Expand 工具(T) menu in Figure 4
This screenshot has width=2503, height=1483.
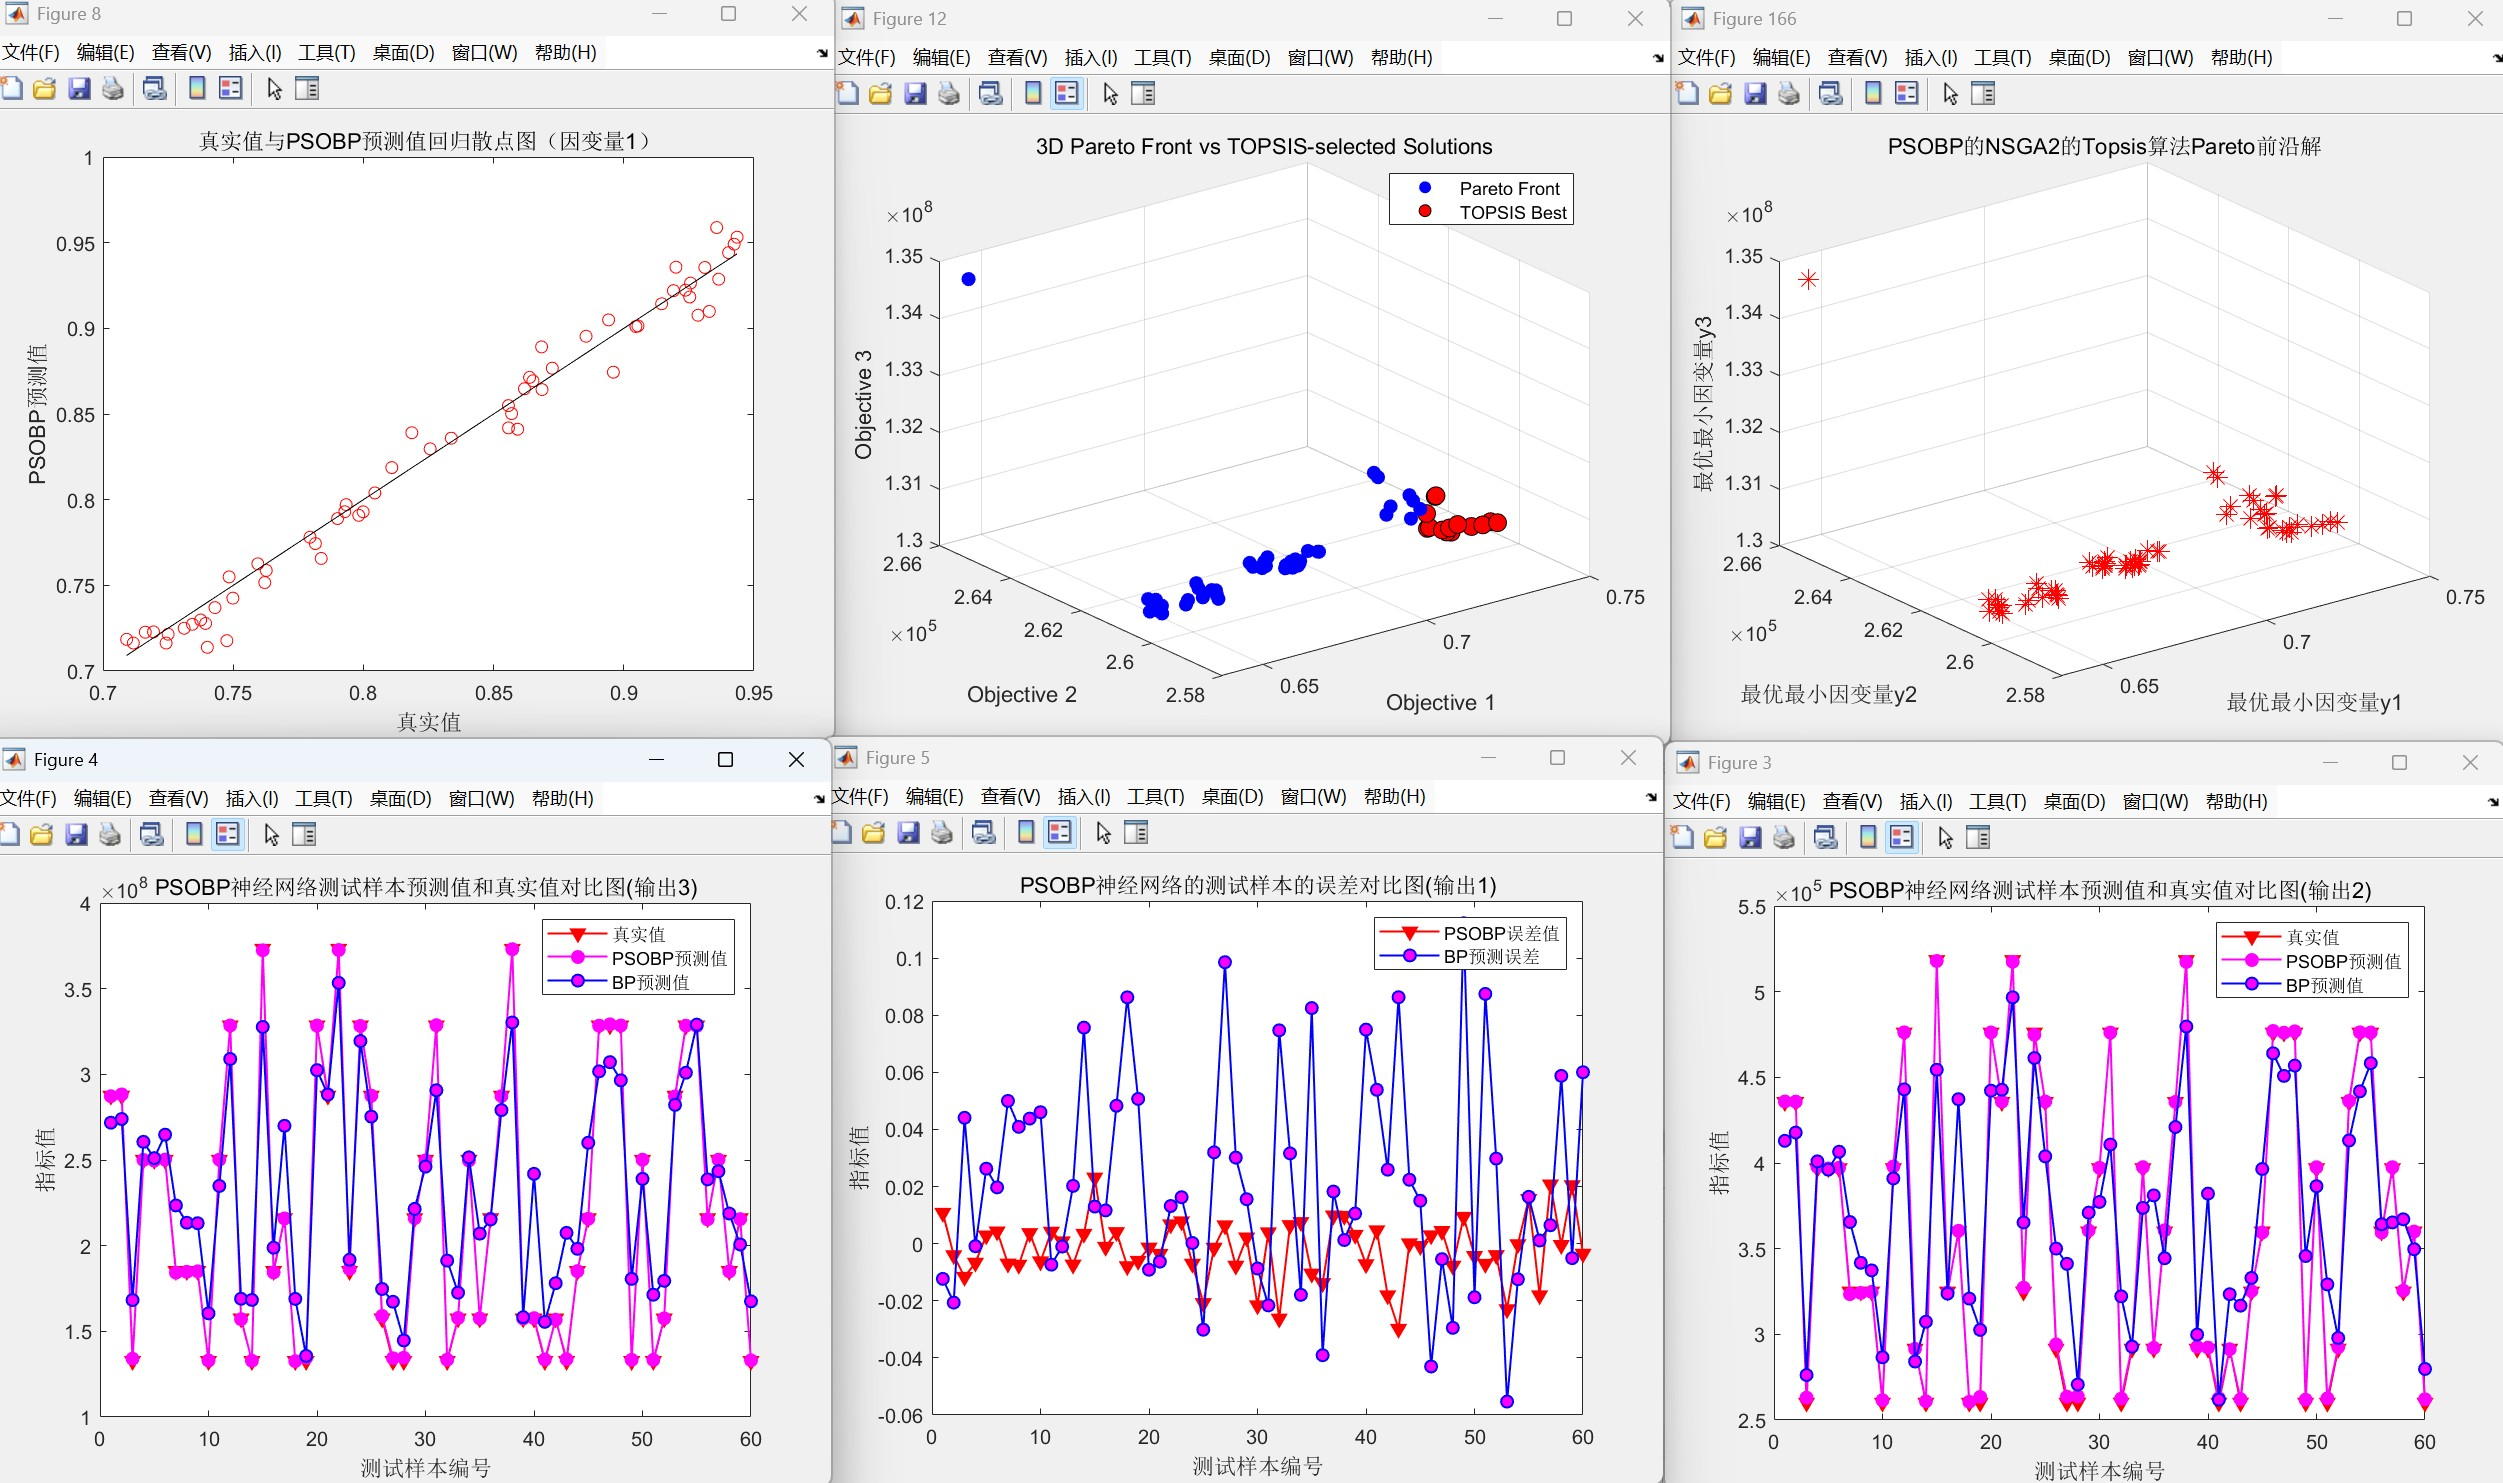[x=323, y=799]
